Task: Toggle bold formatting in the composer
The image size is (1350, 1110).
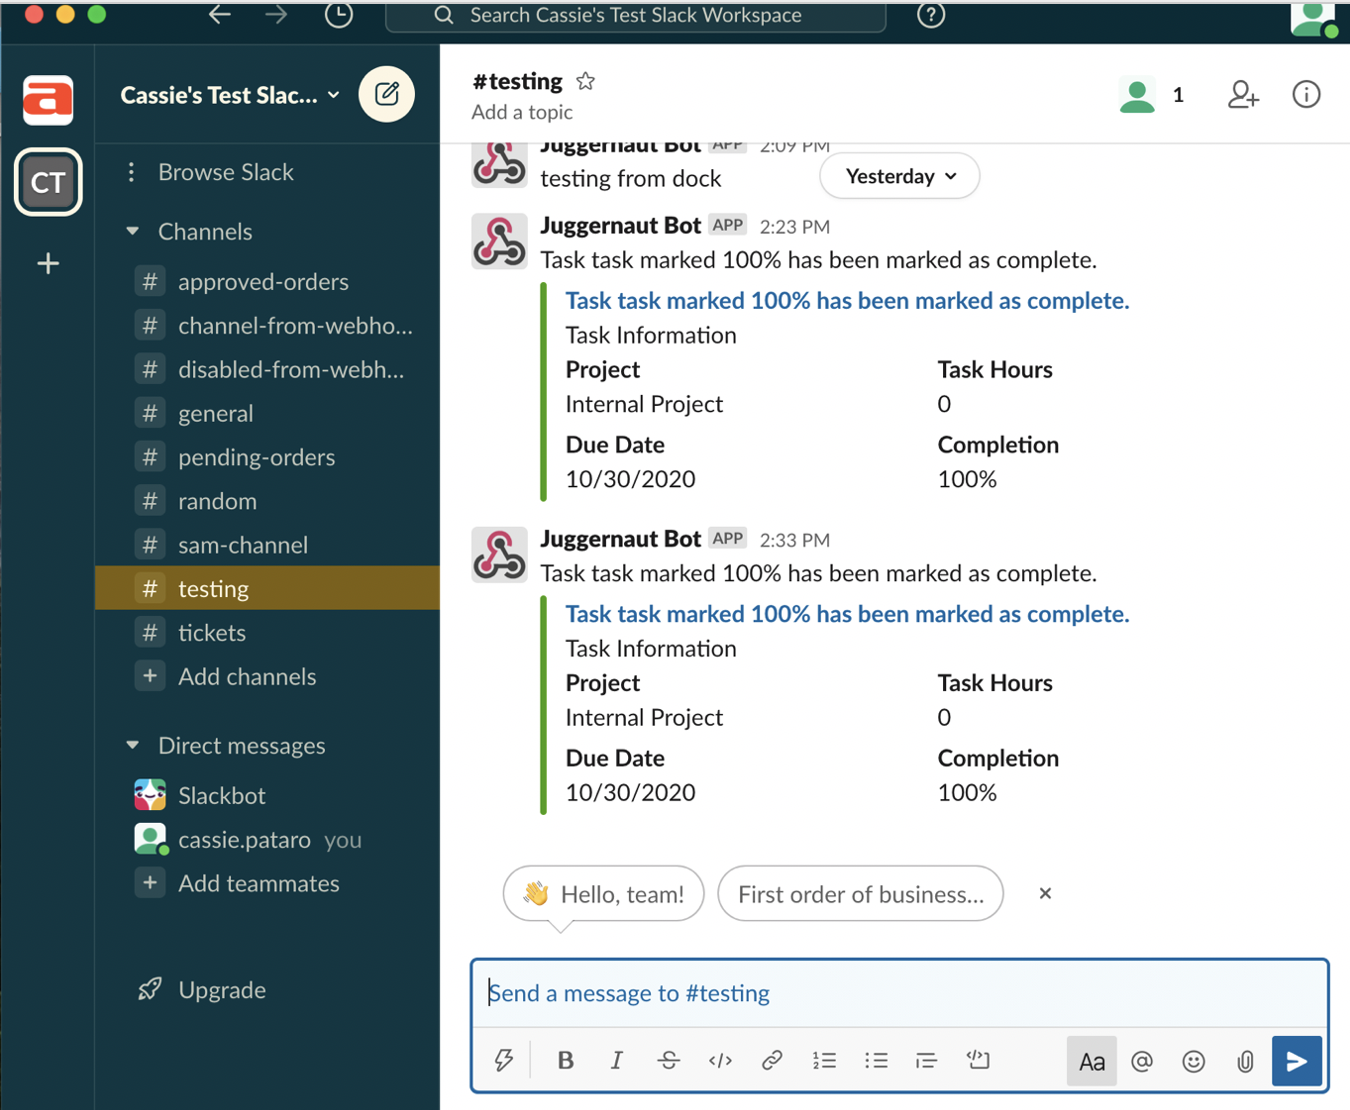Action: (565, 1061)
